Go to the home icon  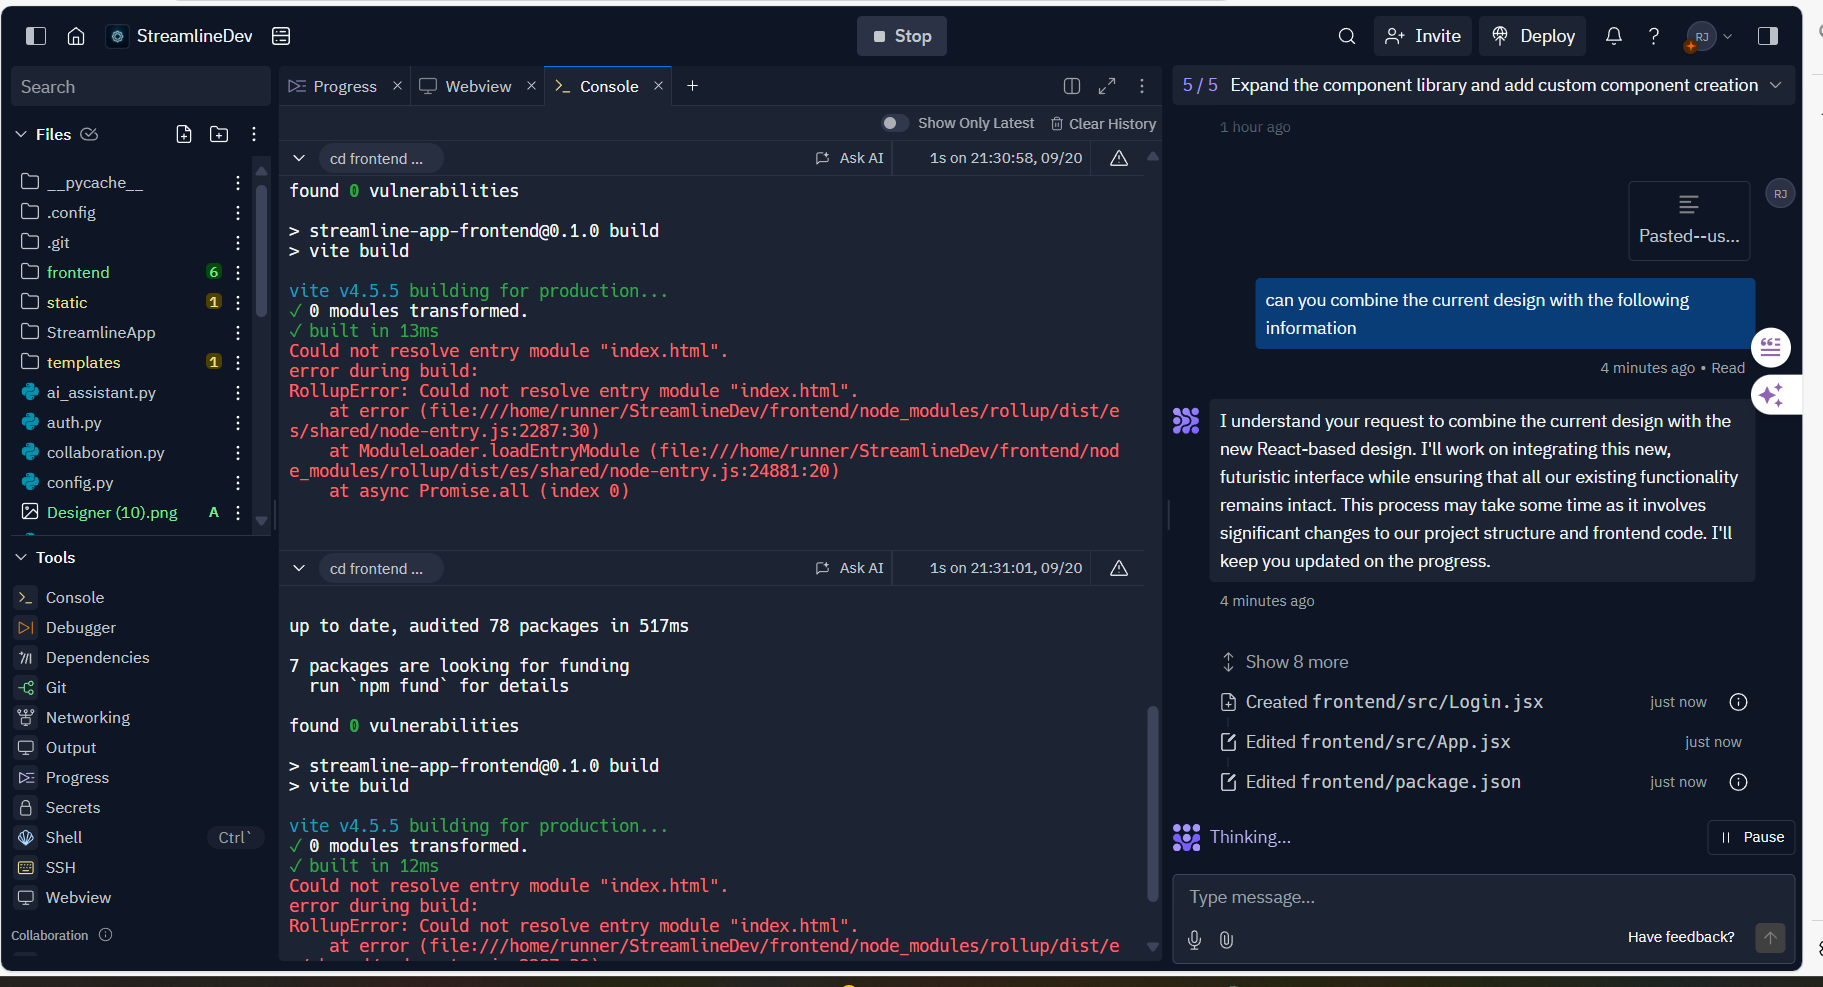click(x=76, y=36)
